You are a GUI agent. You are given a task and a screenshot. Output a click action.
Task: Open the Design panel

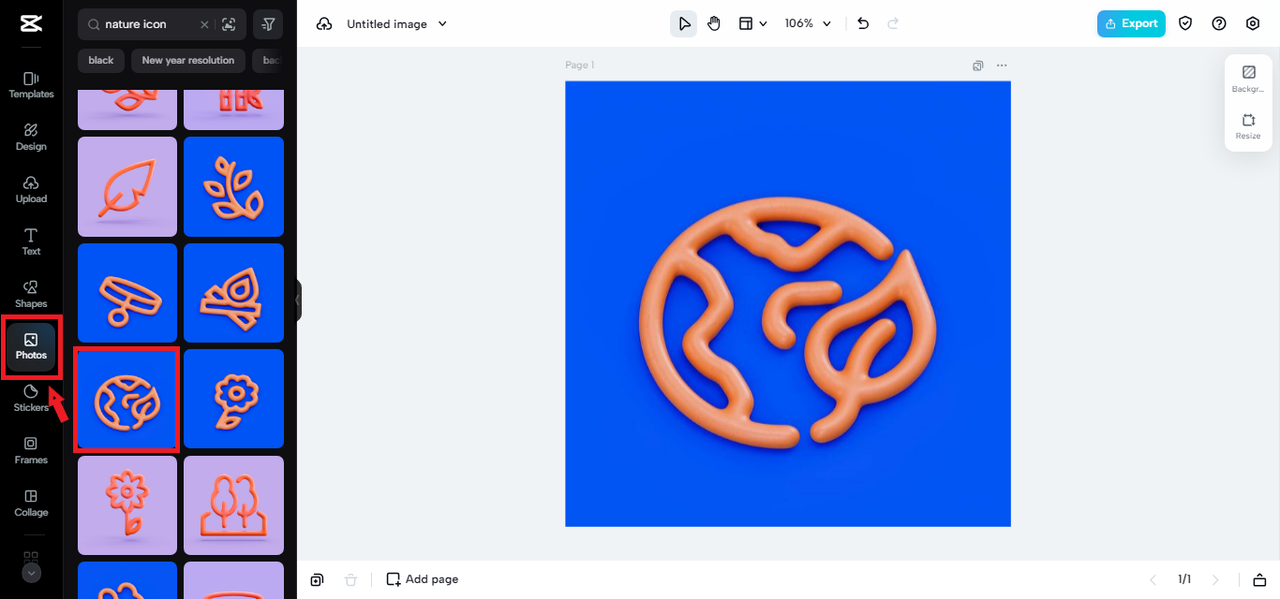pyautogui.click(x=31, y=137)
